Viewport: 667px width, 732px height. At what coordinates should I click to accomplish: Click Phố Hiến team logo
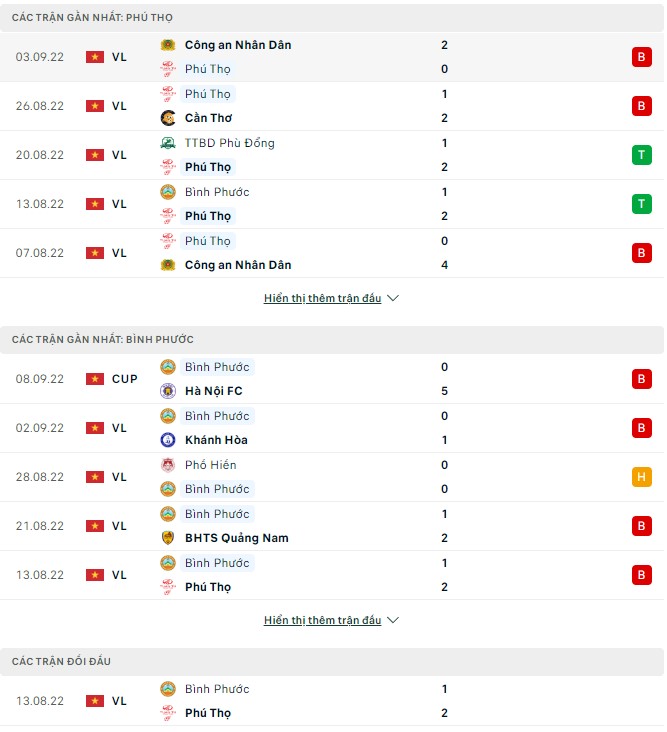pyautogui.click(x=168, y=465)
